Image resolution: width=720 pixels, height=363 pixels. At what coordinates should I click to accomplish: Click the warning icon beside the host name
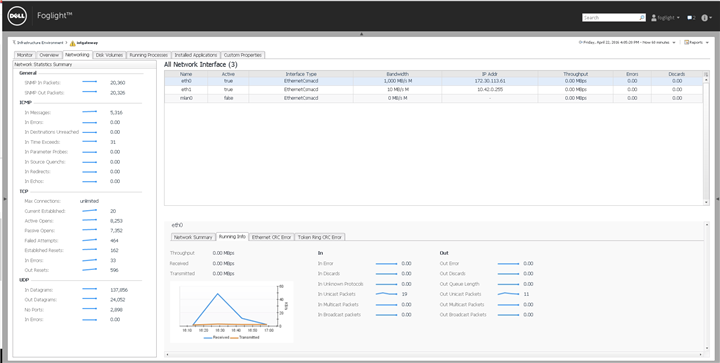(72, 43)
